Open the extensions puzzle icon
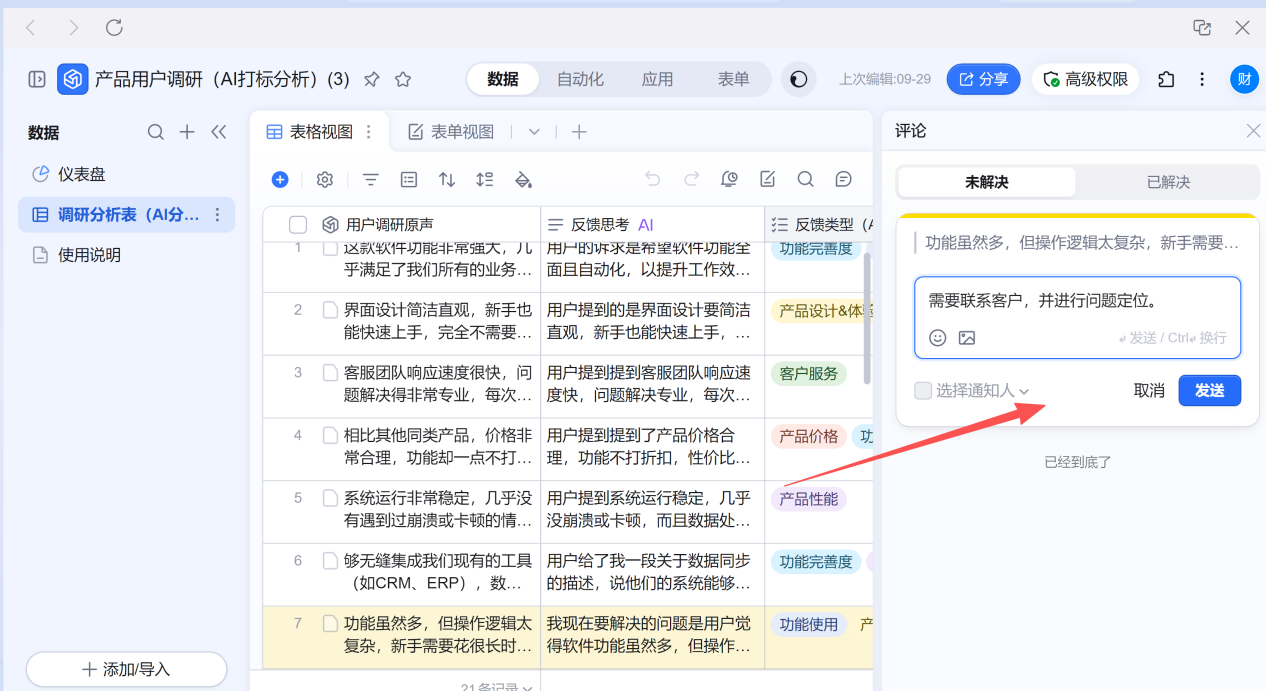 tap(1166, 79)
